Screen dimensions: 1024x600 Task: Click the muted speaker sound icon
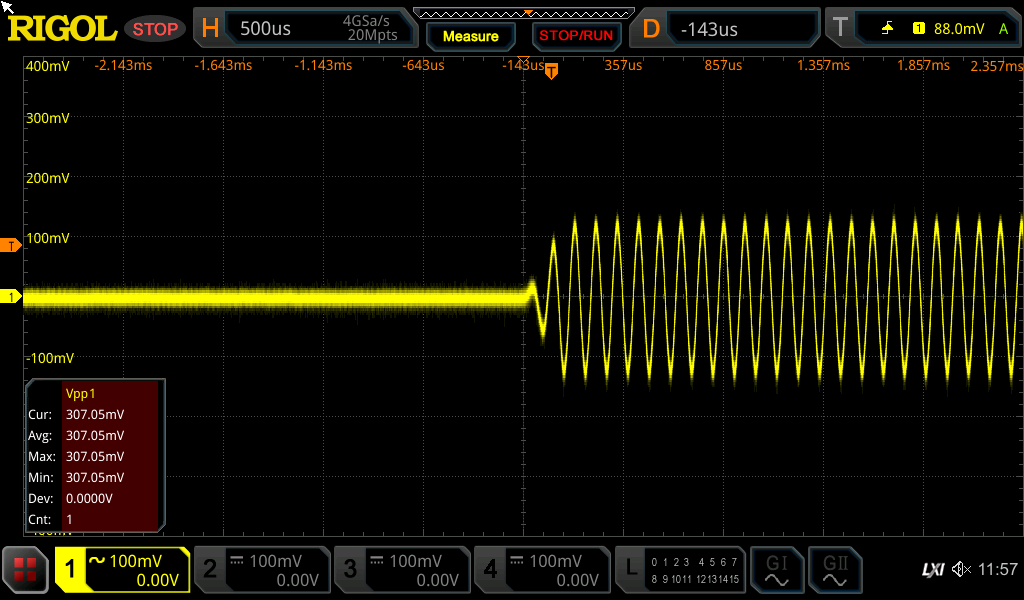coord(961,570)
